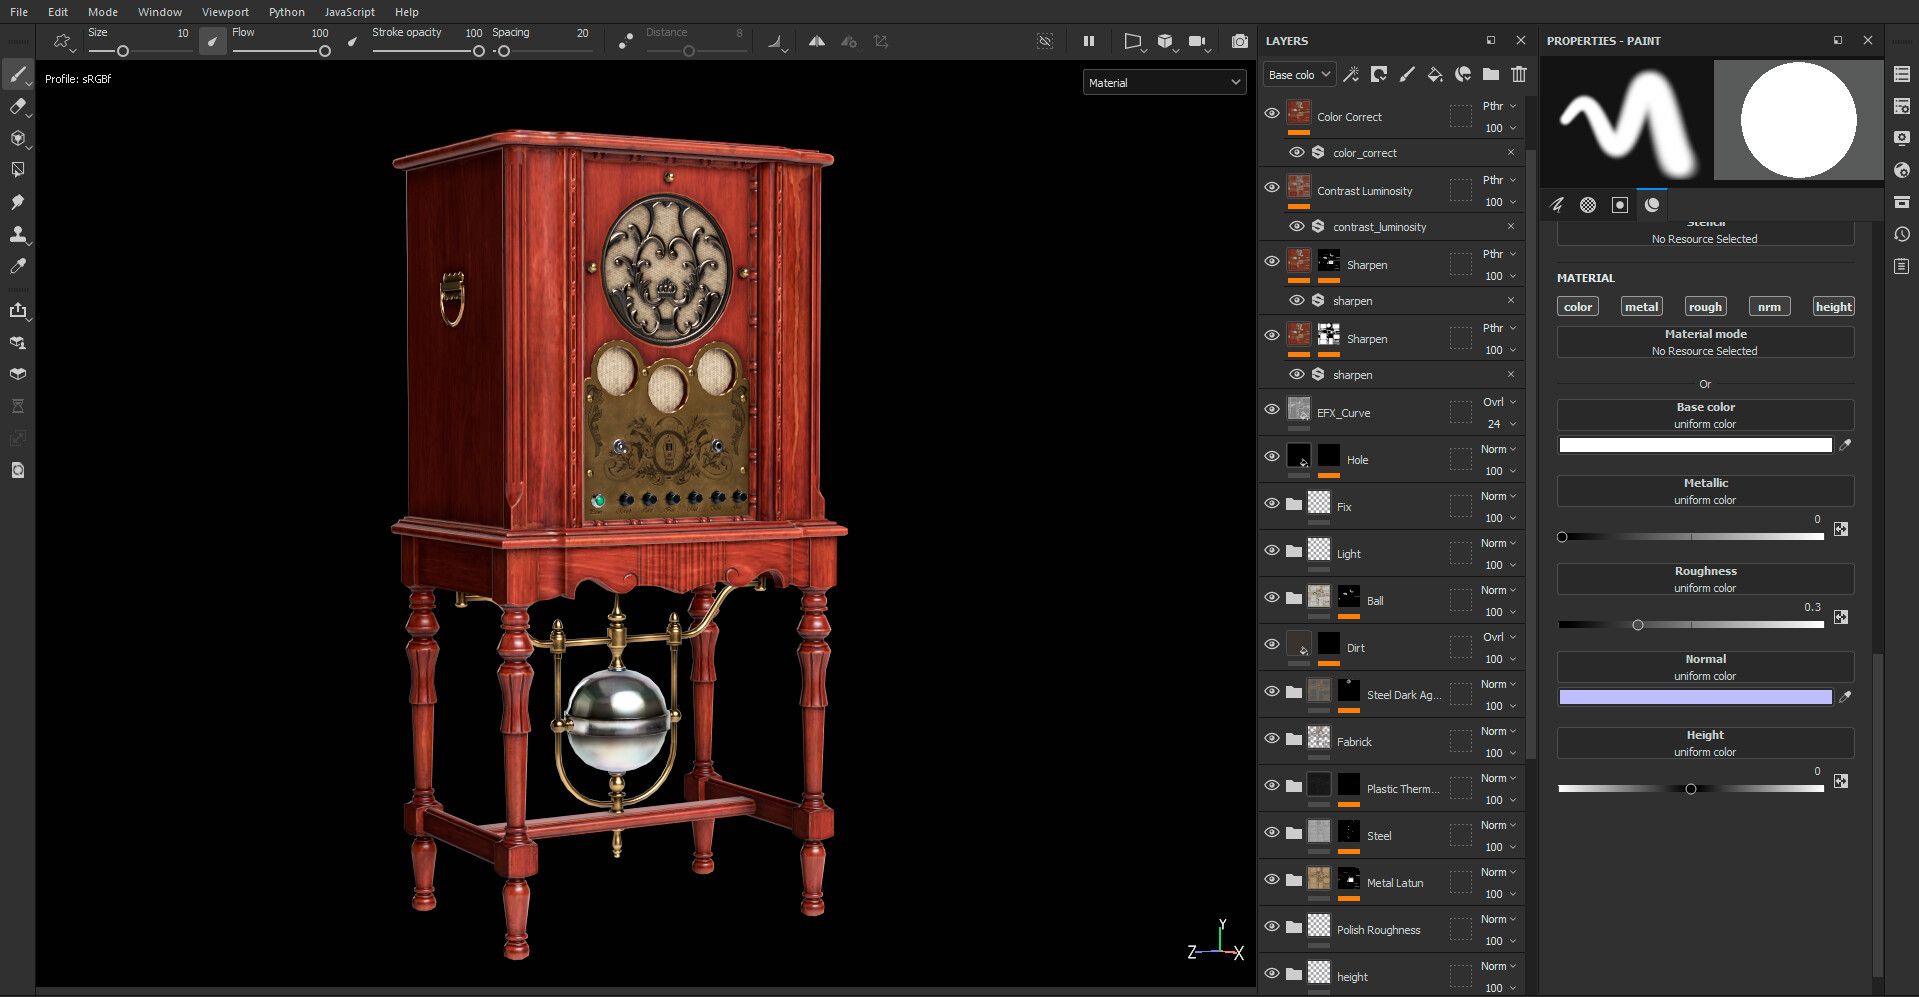Activate the Material picker eyedropper tool
Image resolution: width=1919 pixels, height=997 pixels.
[x=17, y=266]
